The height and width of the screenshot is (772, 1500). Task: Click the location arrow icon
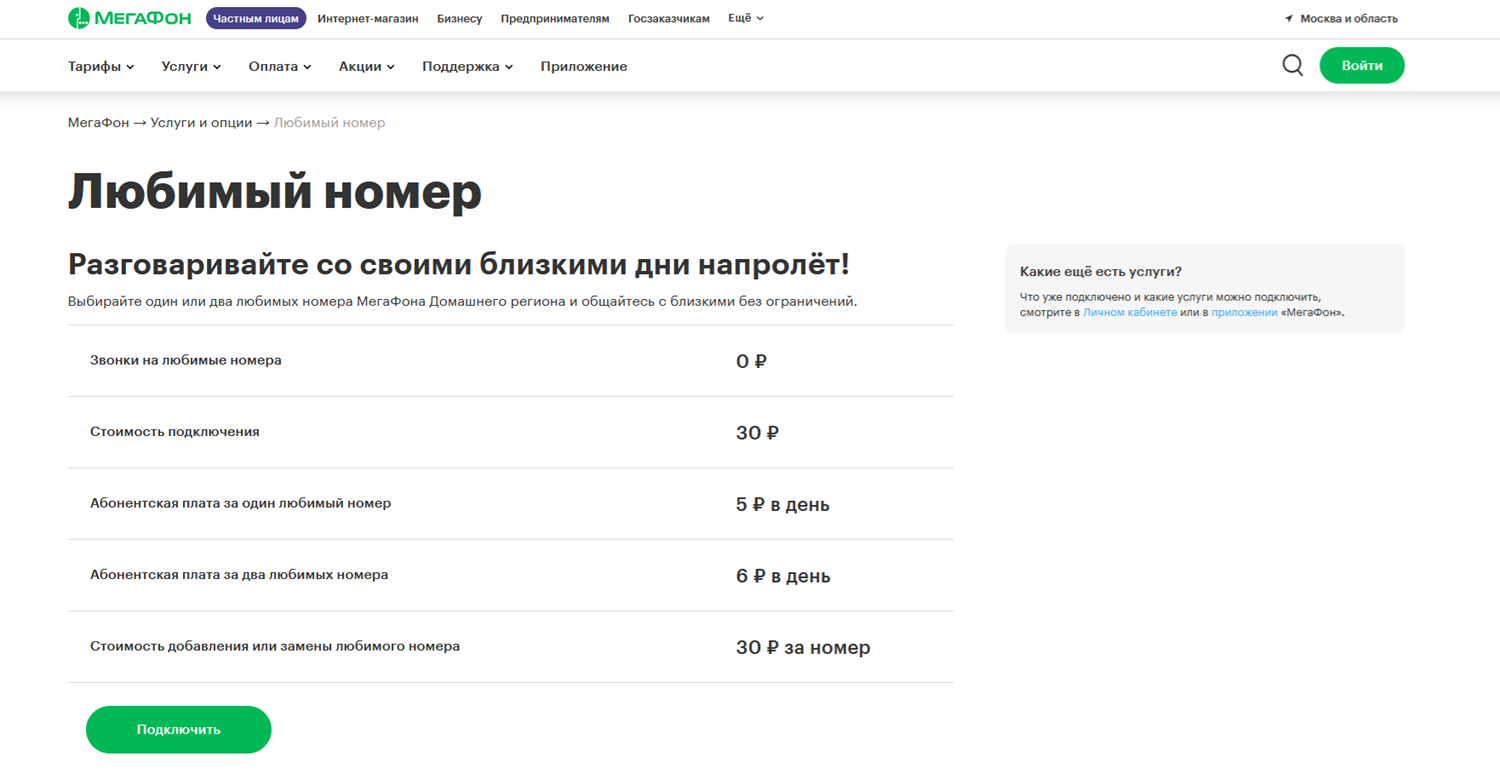coord(1289,19)
